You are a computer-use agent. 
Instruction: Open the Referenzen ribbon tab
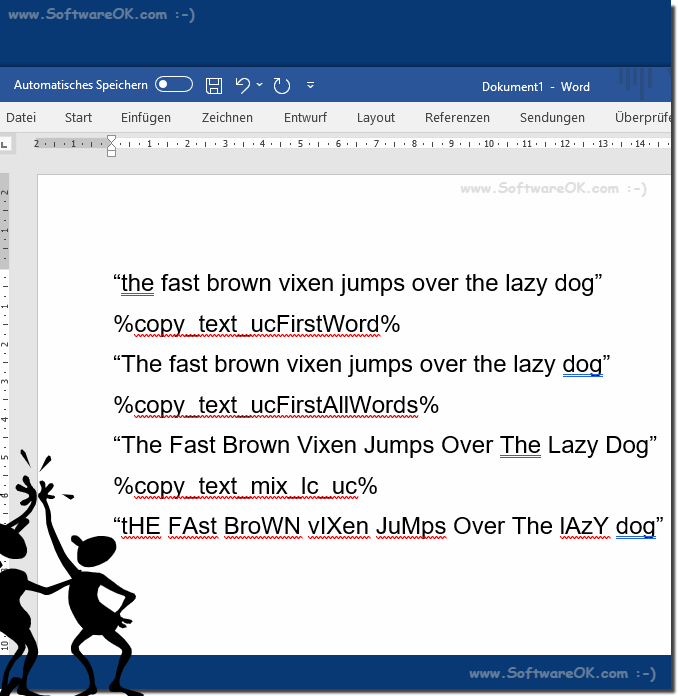coord(457,118)
